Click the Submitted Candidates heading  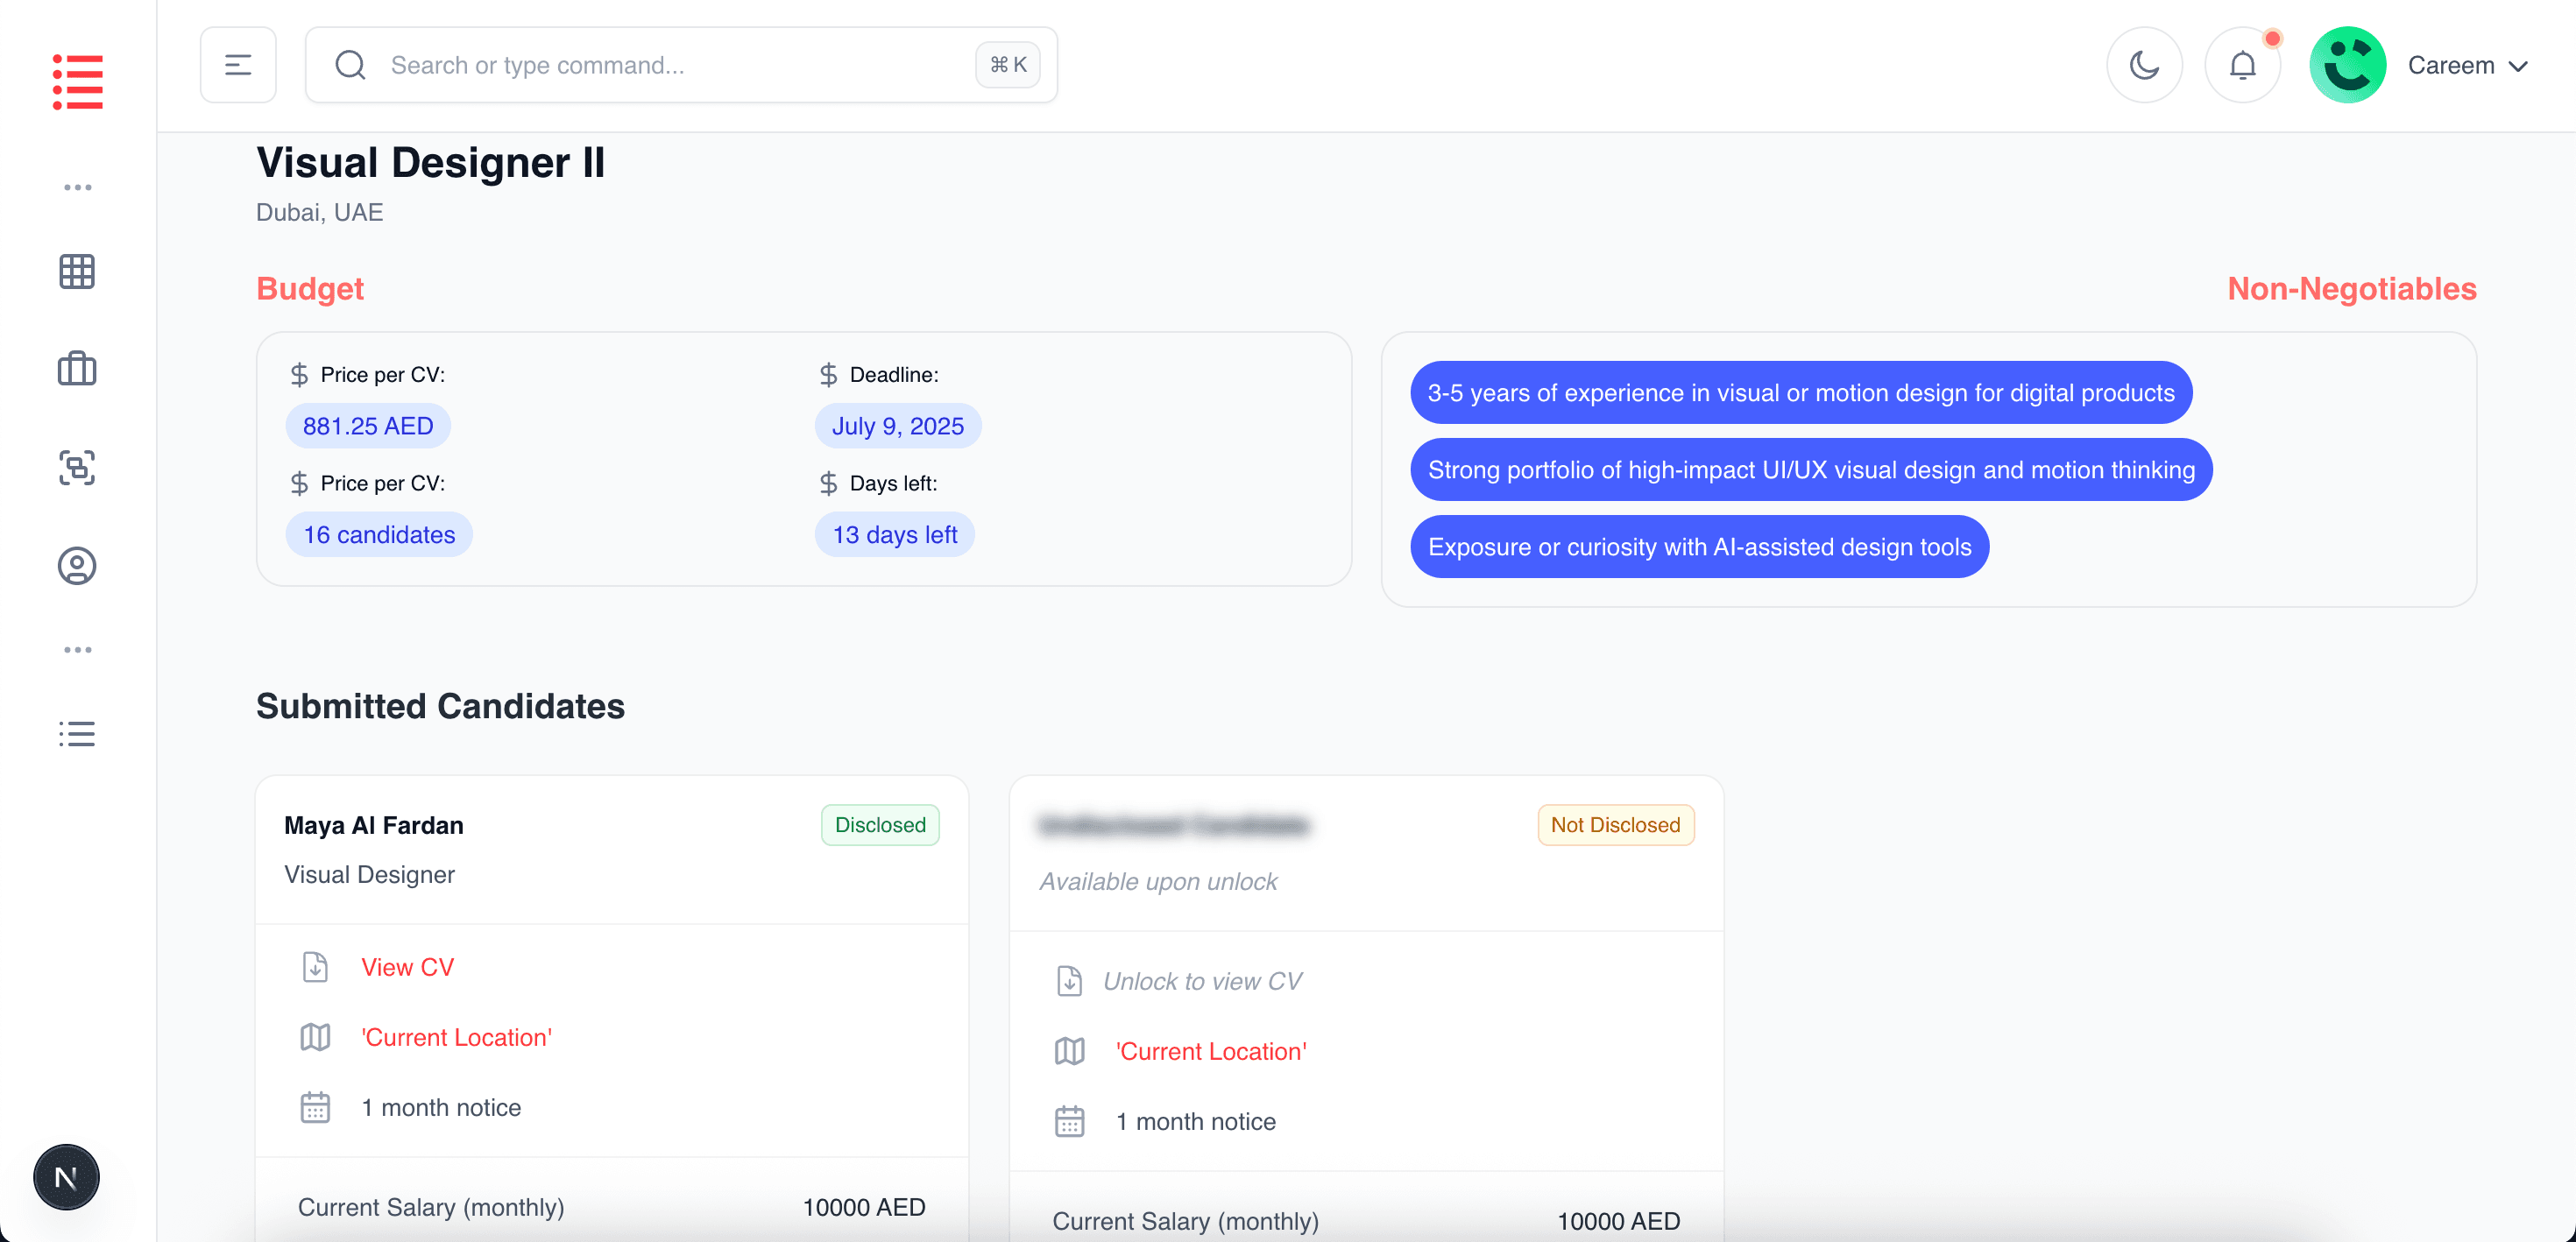pyautogui.click(x=440, y=706)
